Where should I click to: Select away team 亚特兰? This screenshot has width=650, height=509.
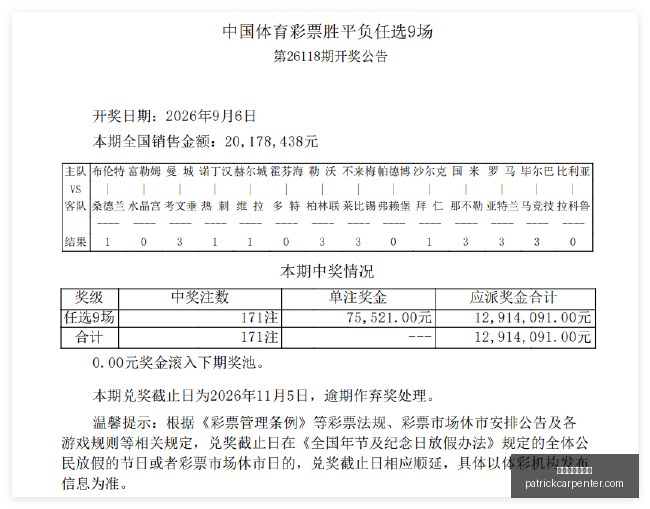(x=501, y=206)
